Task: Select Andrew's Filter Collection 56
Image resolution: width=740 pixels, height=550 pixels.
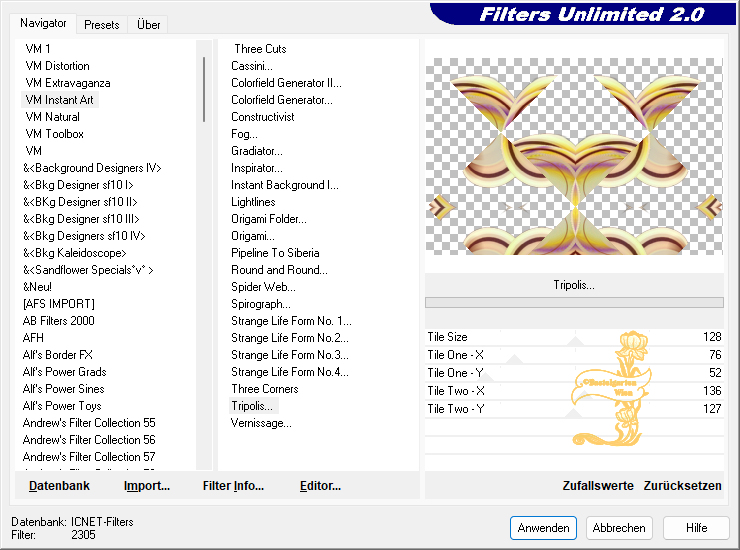Action: coord(89,440)
